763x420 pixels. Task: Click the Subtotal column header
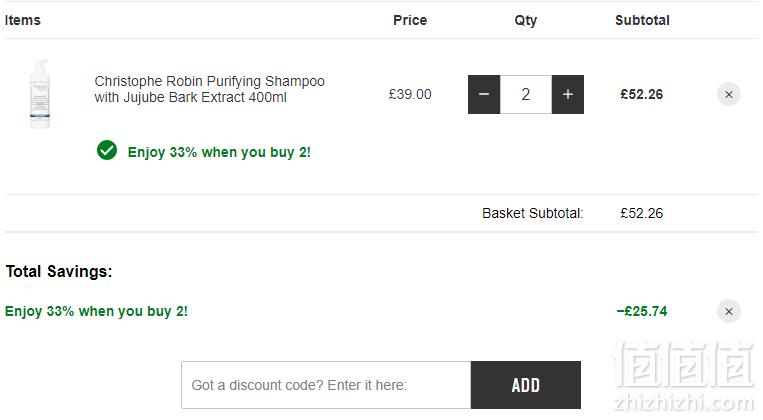click(x=642, y=20)
